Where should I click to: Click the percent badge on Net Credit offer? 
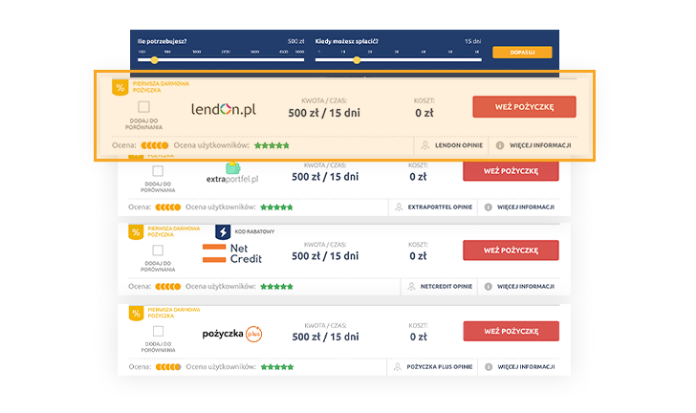coord(136,232)
